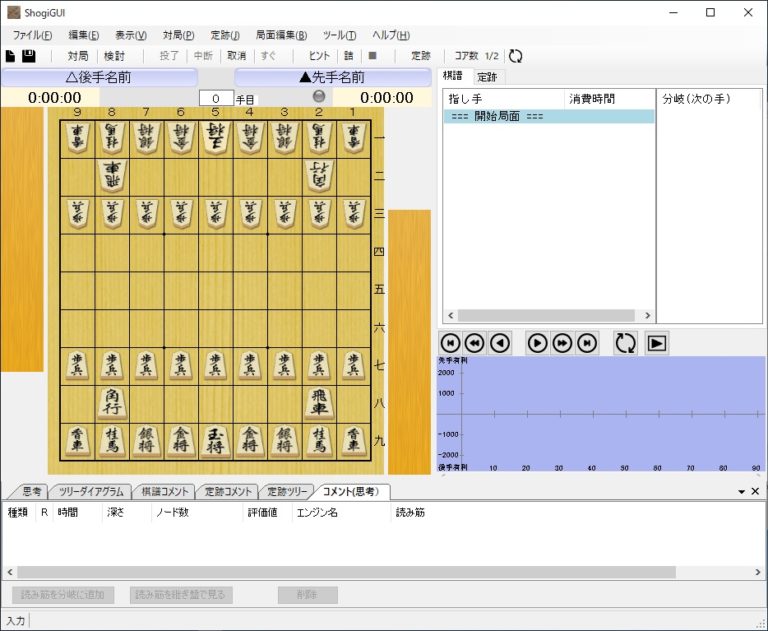Open the bottom panel dropdown arrow

pos(741,491)
